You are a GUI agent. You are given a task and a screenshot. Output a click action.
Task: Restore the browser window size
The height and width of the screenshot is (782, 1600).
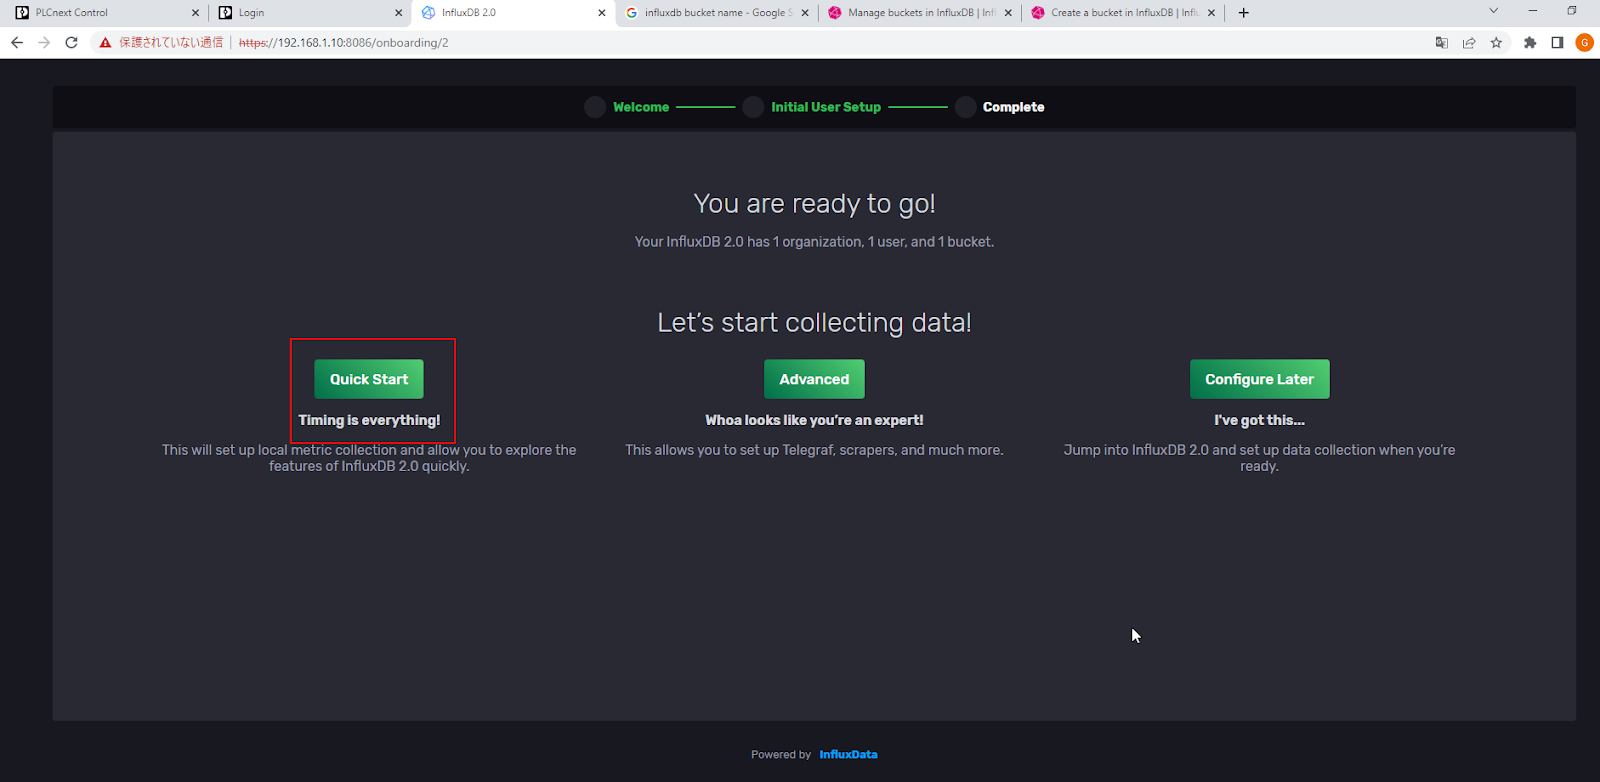click(1572, 11)
